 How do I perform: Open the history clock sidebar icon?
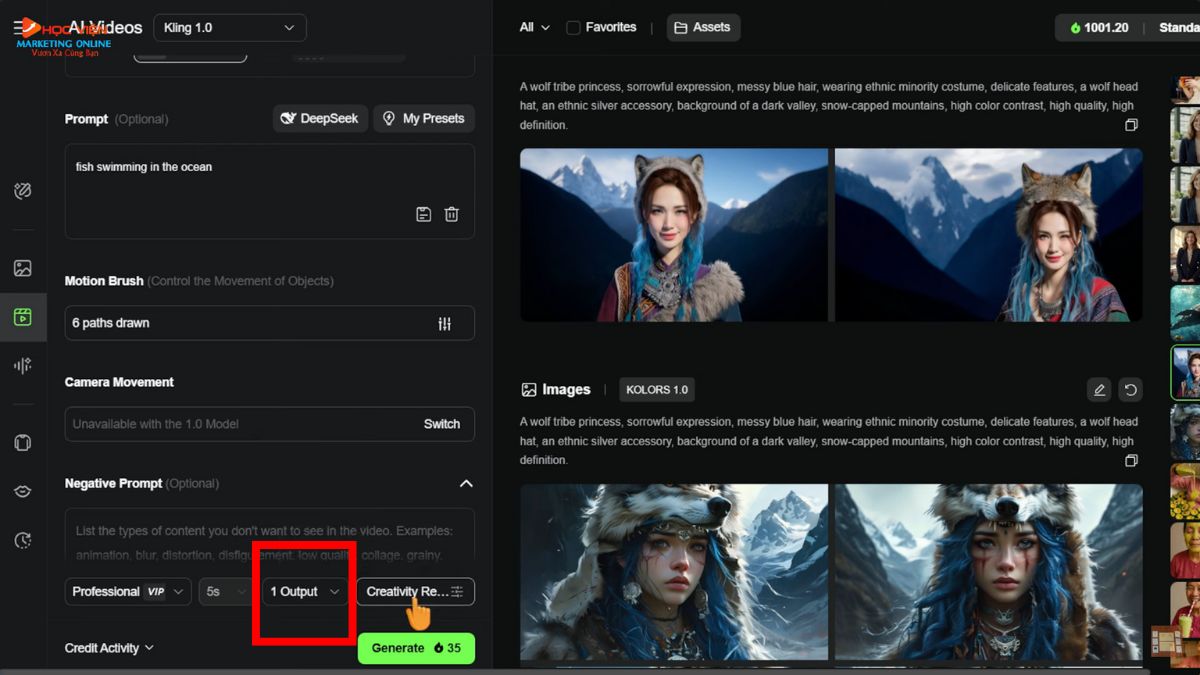pyautogui.click(x=23, y=540)
